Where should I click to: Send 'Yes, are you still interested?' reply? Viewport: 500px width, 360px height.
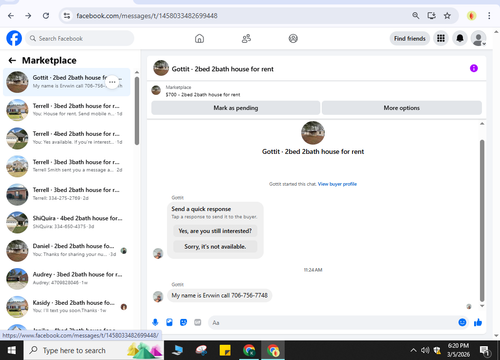(215, 231)
